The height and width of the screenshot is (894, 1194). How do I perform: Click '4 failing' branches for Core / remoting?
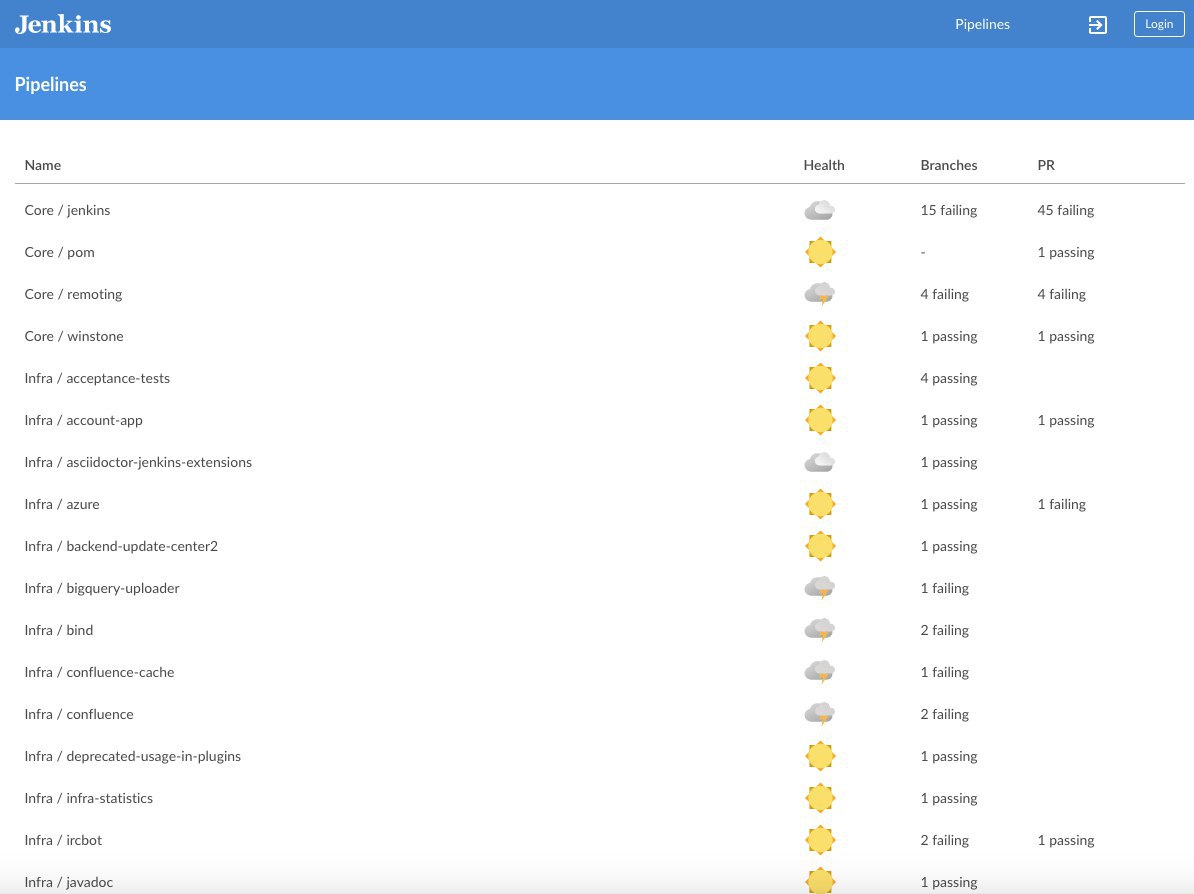(944, 294)
